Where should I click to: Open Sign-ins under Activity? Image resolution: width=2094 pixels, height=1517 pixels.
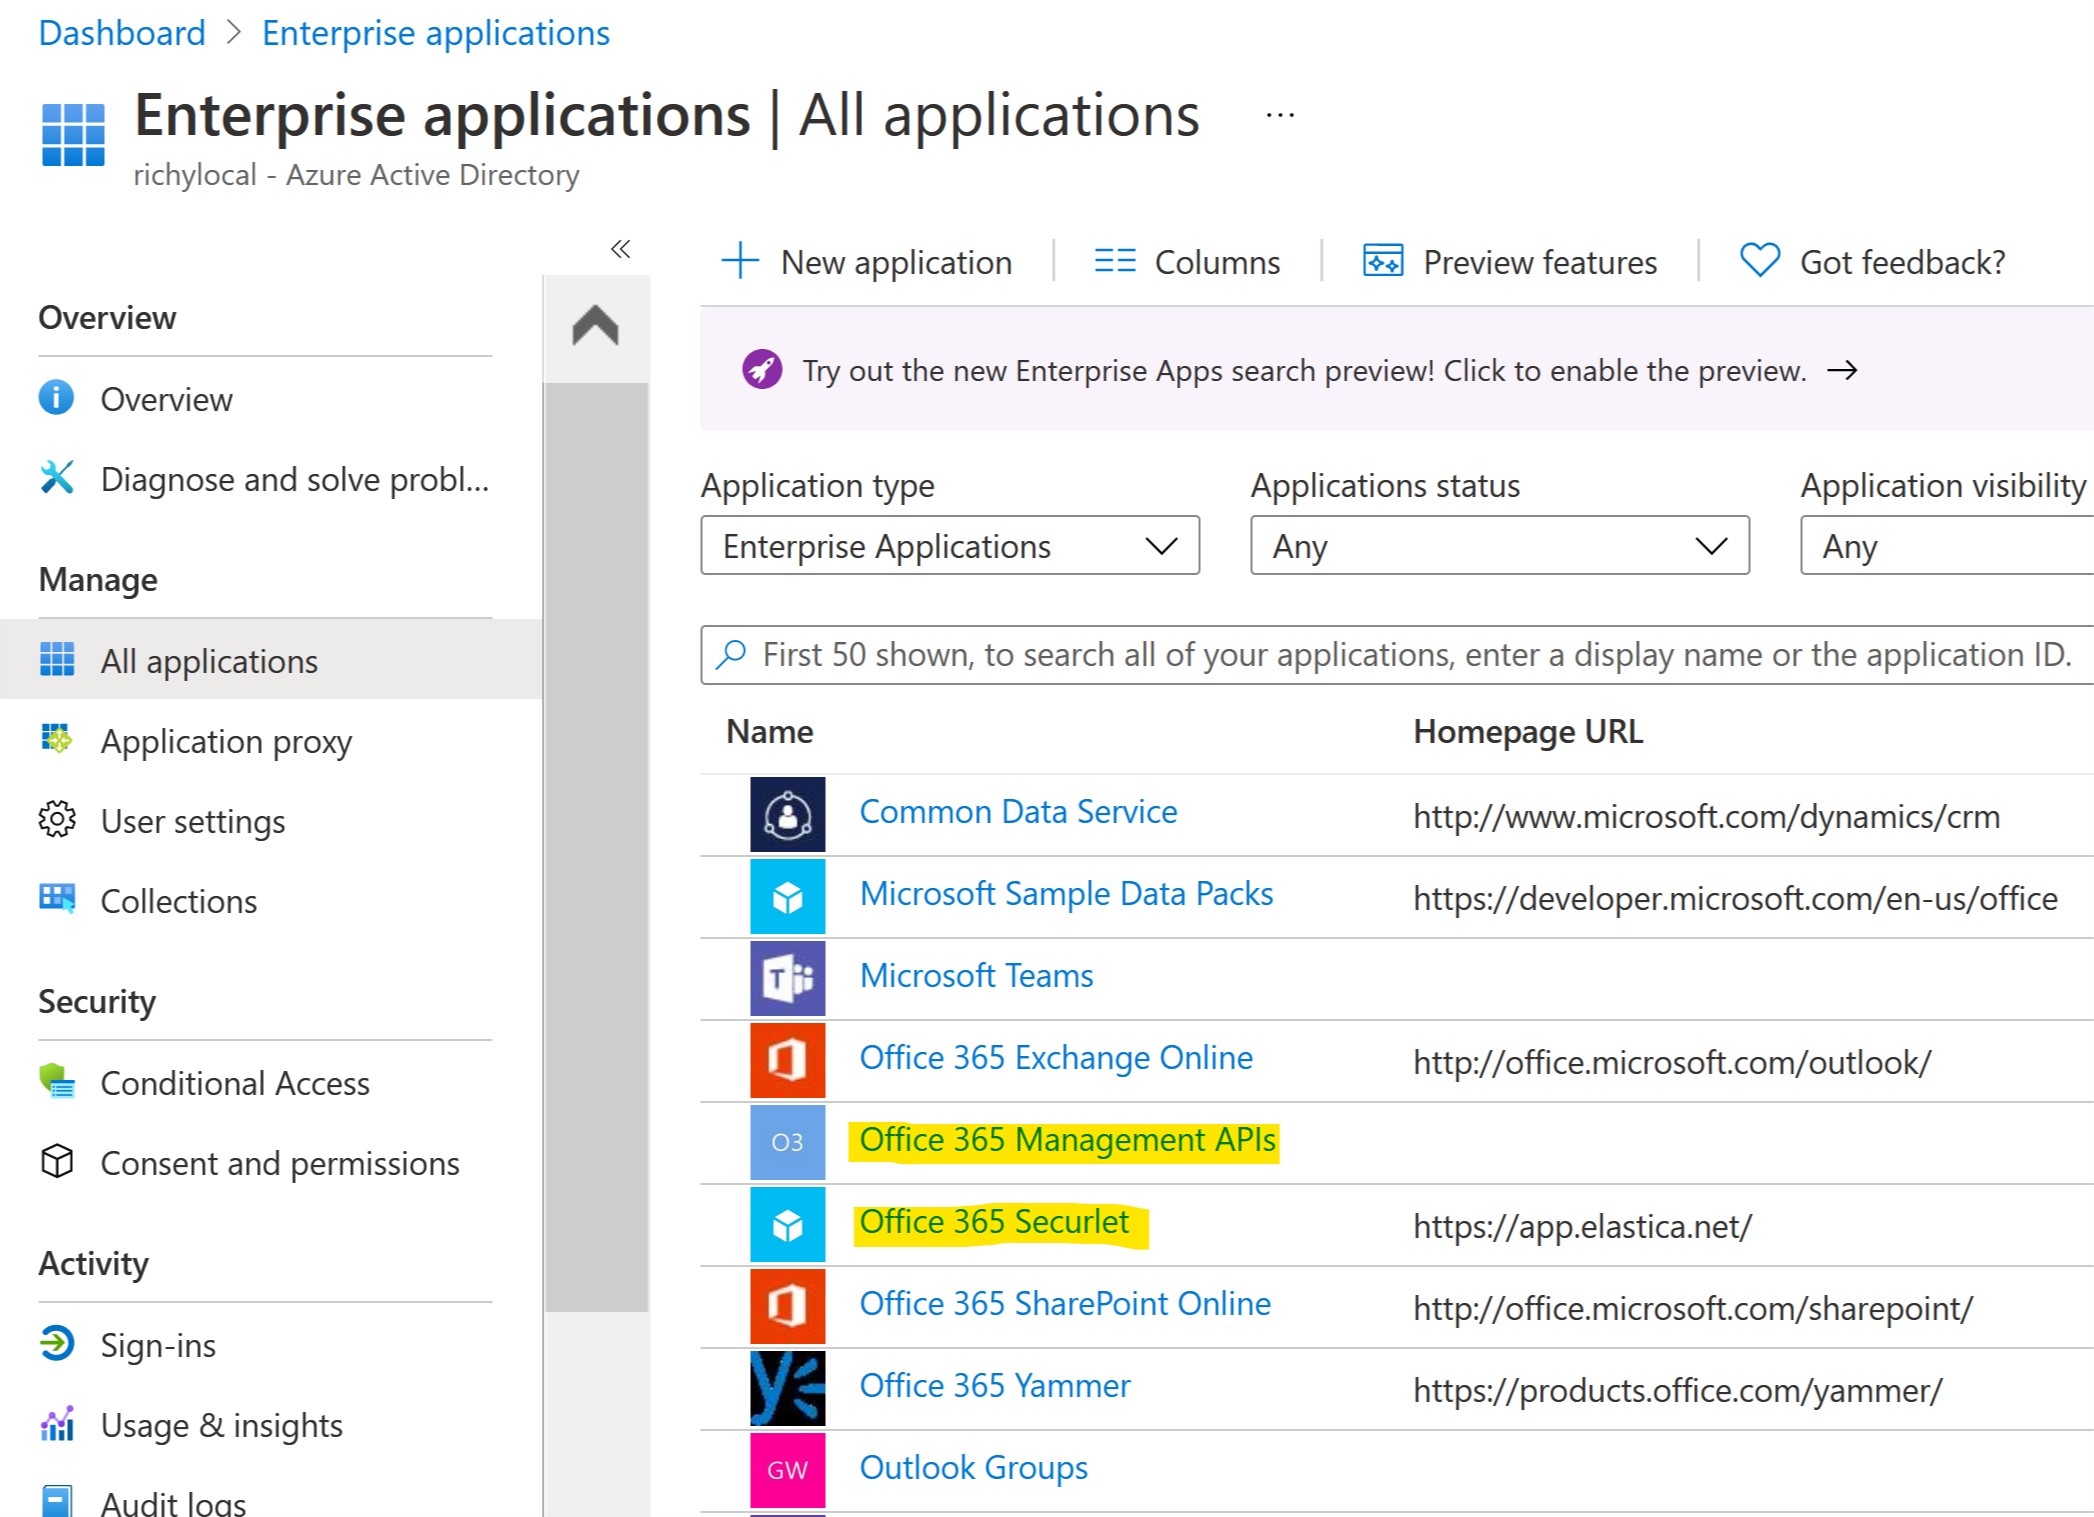158,1345
